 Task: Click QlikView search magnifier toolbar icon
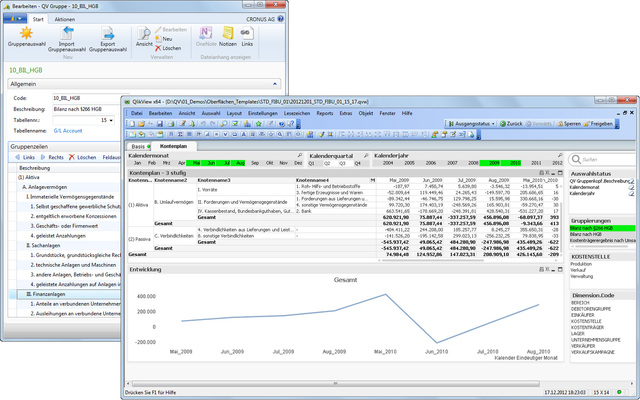tap(224, 124)
